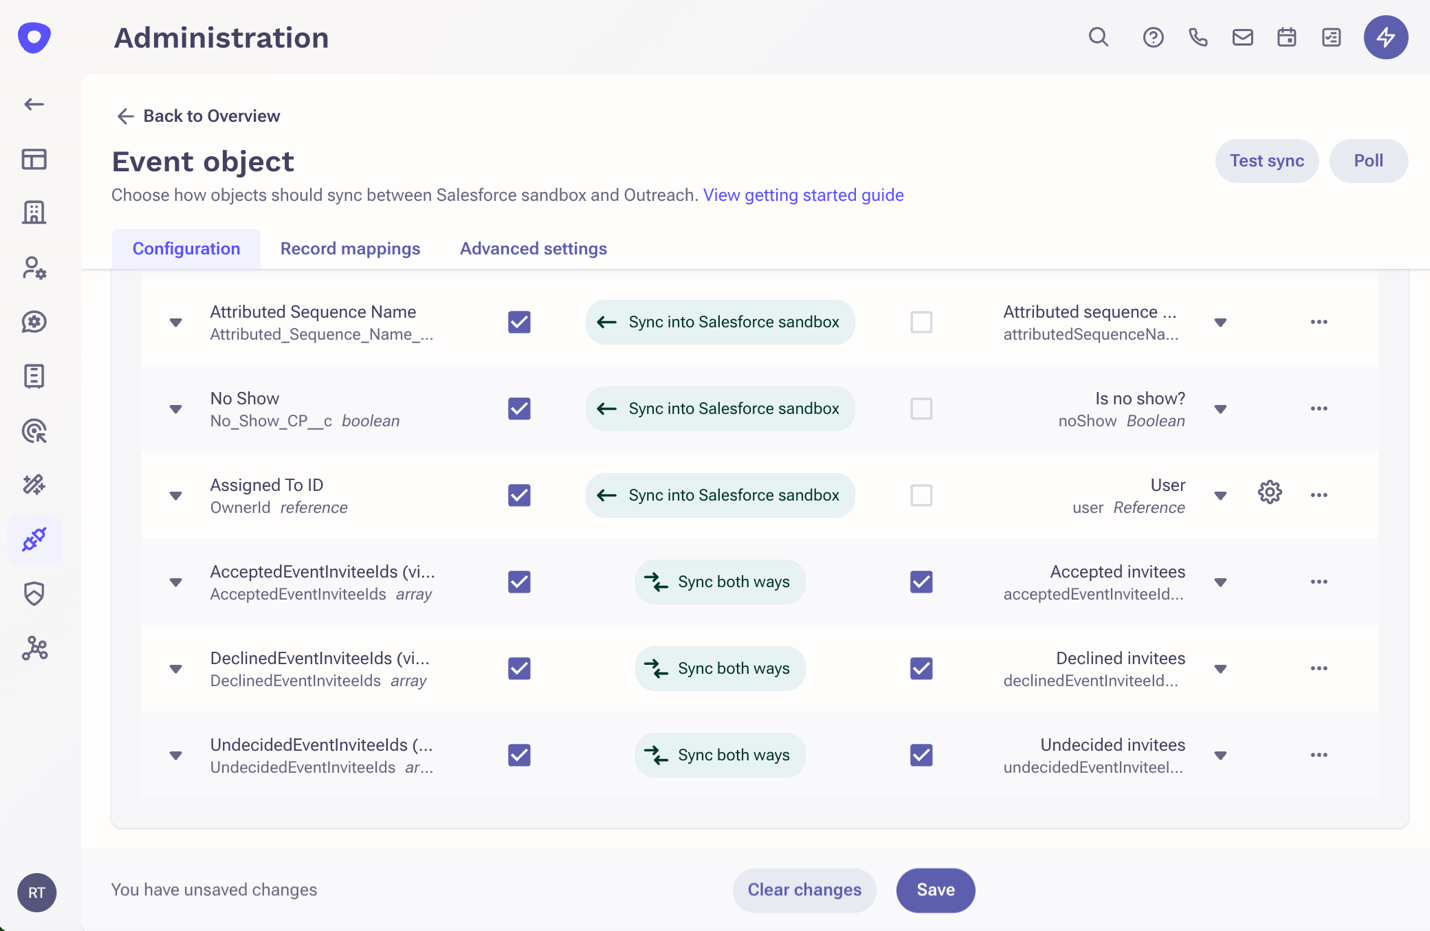This screenshot has height=931, width=1430.
Task: Open the View getting started guide link
Action: point(803,195)
